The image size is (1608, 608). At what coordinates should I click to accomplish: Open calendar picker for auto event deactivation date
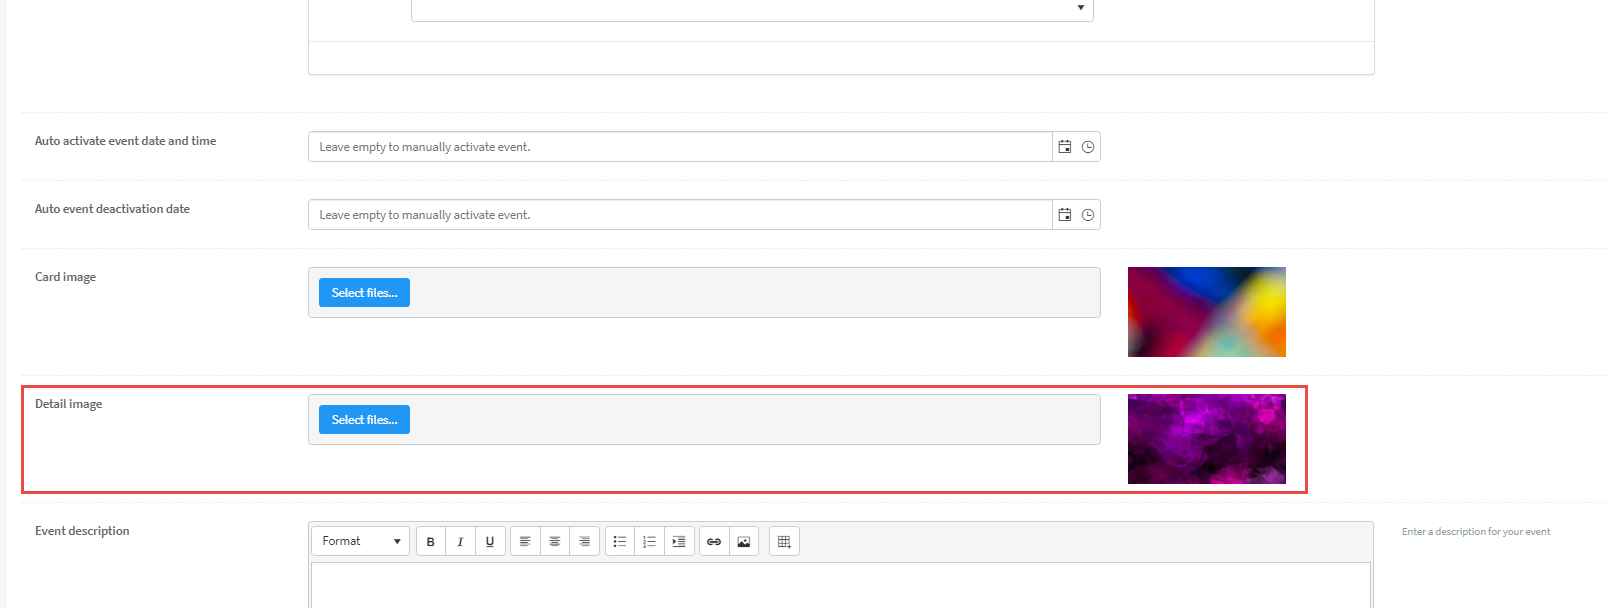coord(1065,215)
